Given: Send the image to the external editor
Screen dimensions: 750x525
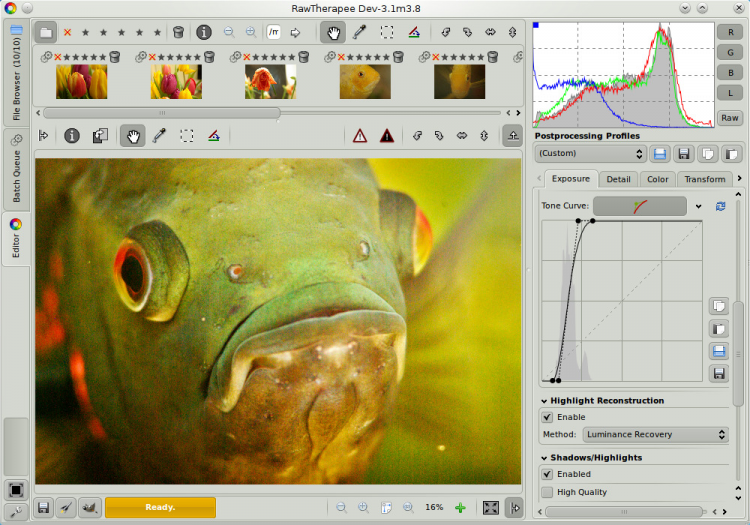Looking at the screenshot, I should click(89, 507).
